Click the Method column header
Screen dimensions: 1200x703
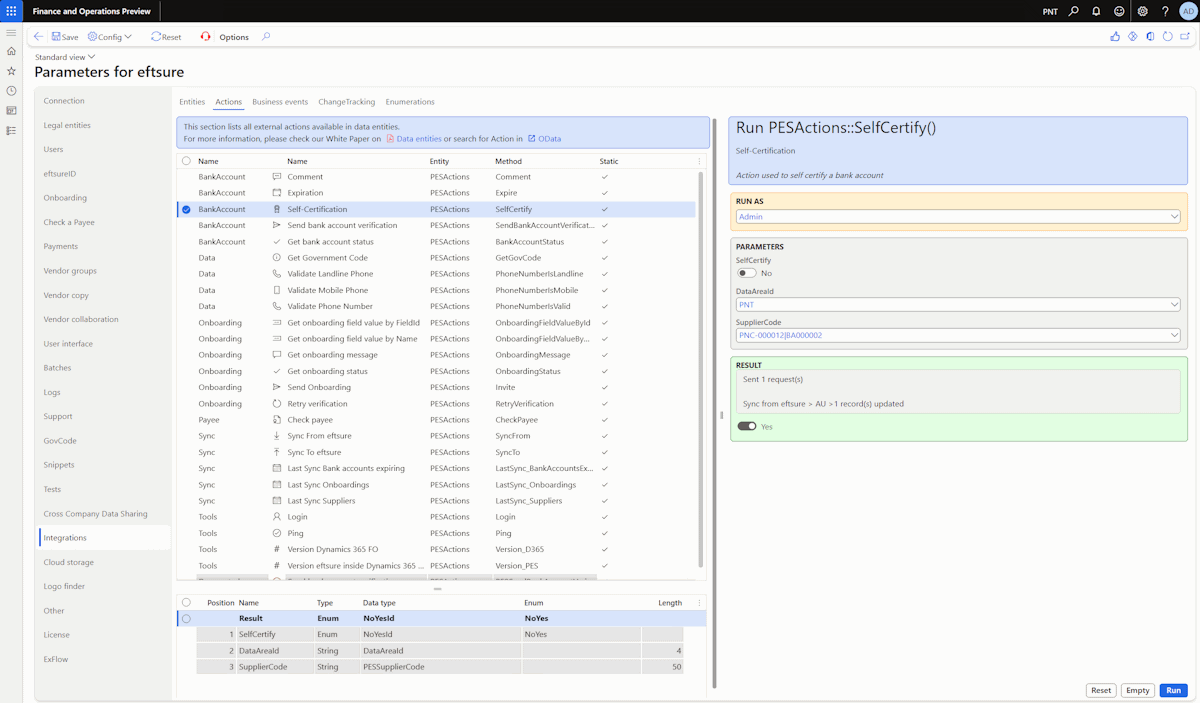[x=508, y=161]
